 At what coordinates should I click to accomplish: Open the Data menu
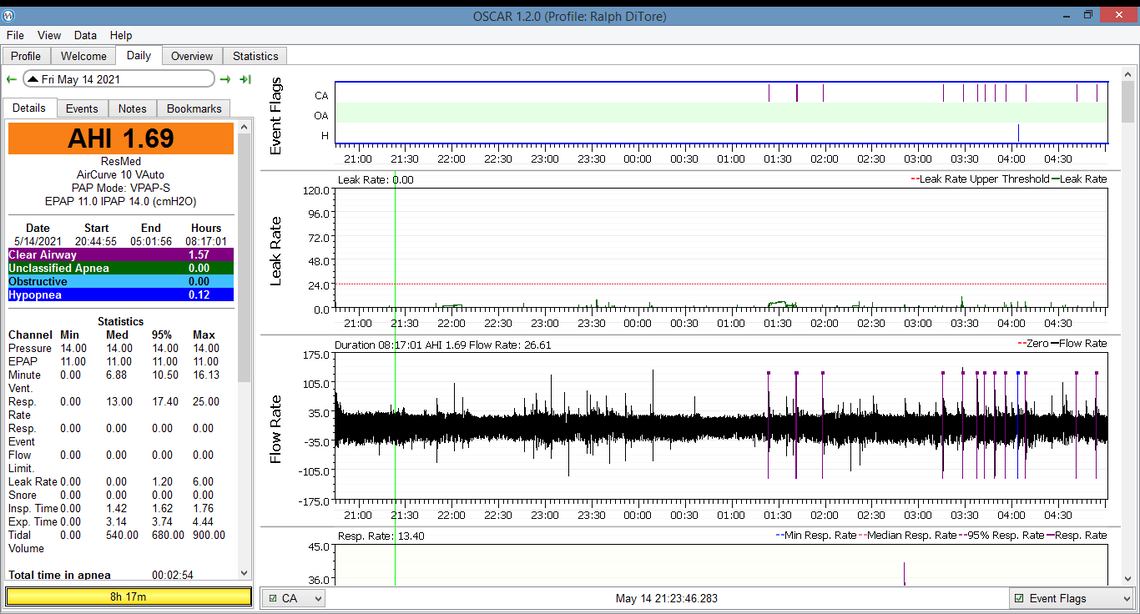pyautogui.click(x=85, y=35)
